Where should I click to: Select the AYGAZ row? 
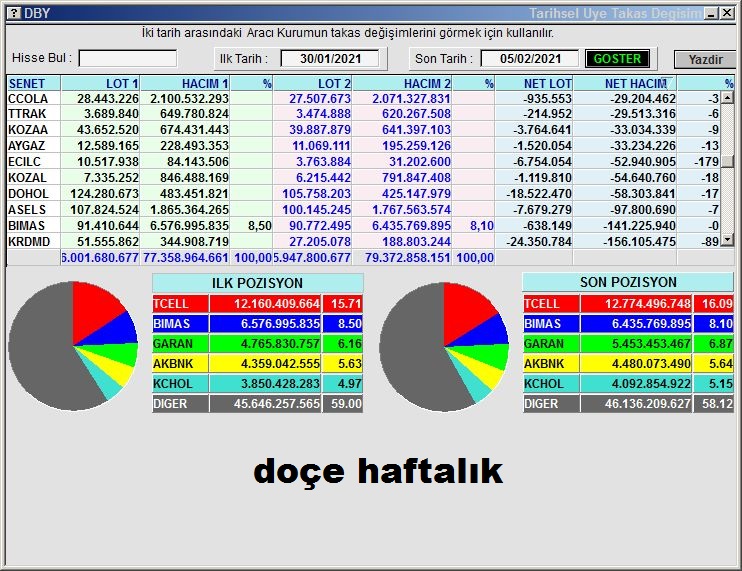[x=363, y=146]
